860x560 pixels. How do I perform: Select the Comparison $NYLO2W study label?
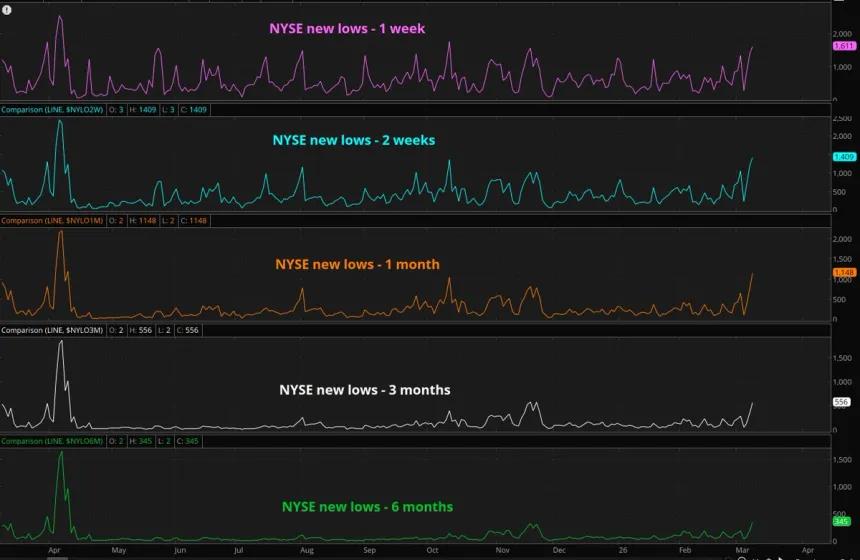pos(52,110)
